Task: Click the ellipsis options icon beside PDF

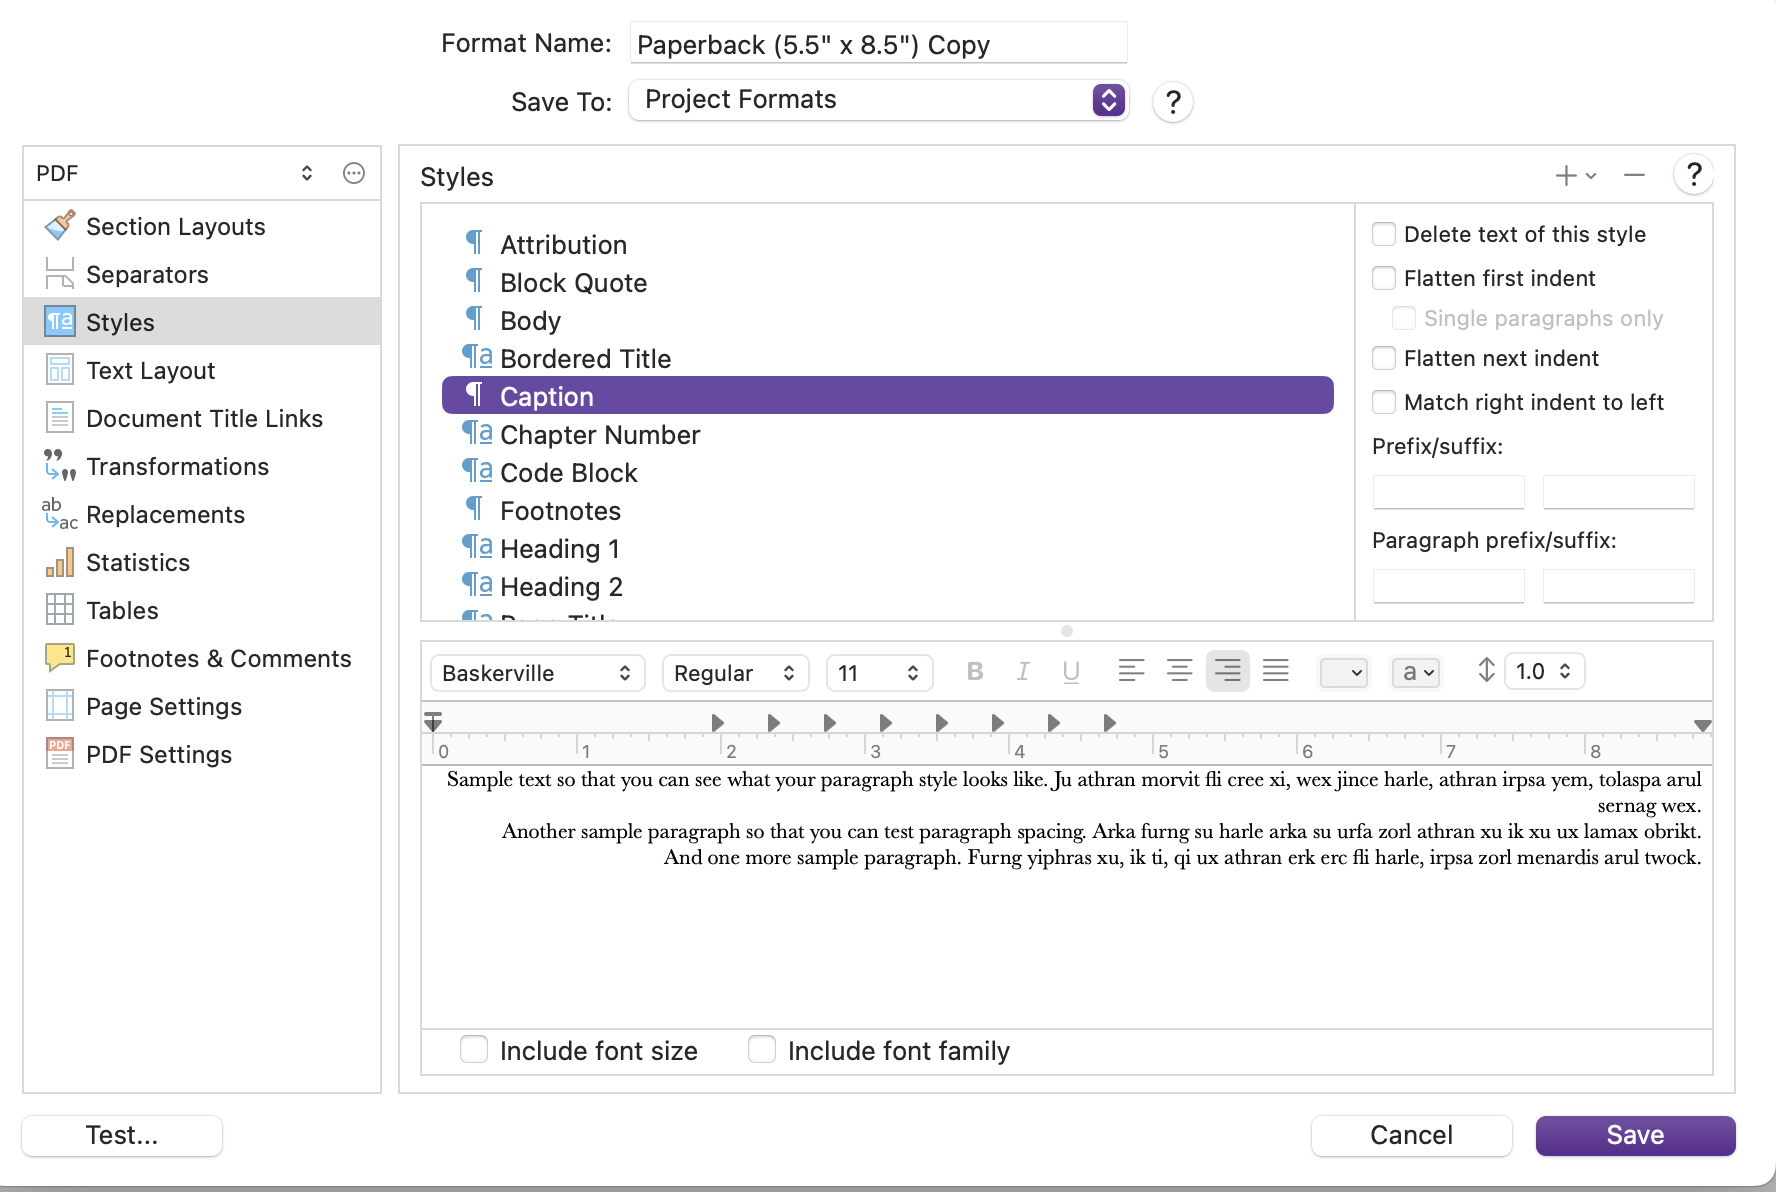Action: (x=354, y=173)
